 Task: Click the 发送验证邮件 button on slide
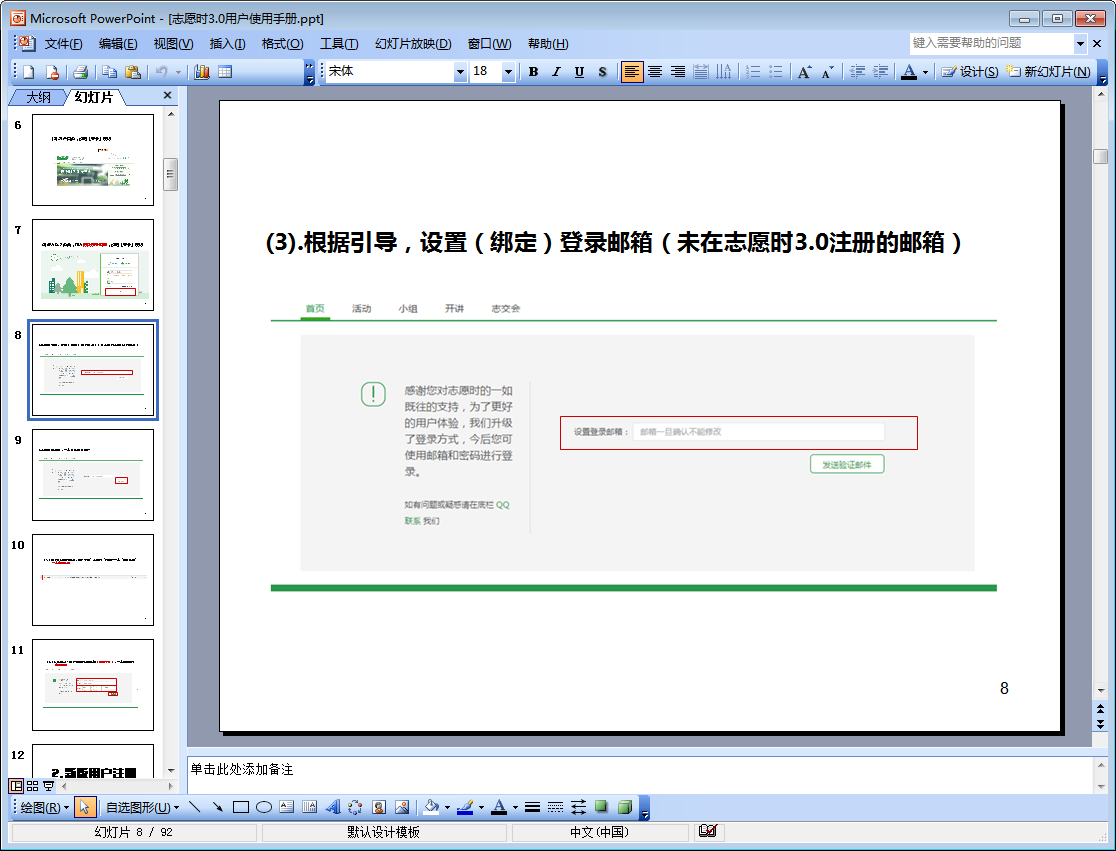(847, 464)
